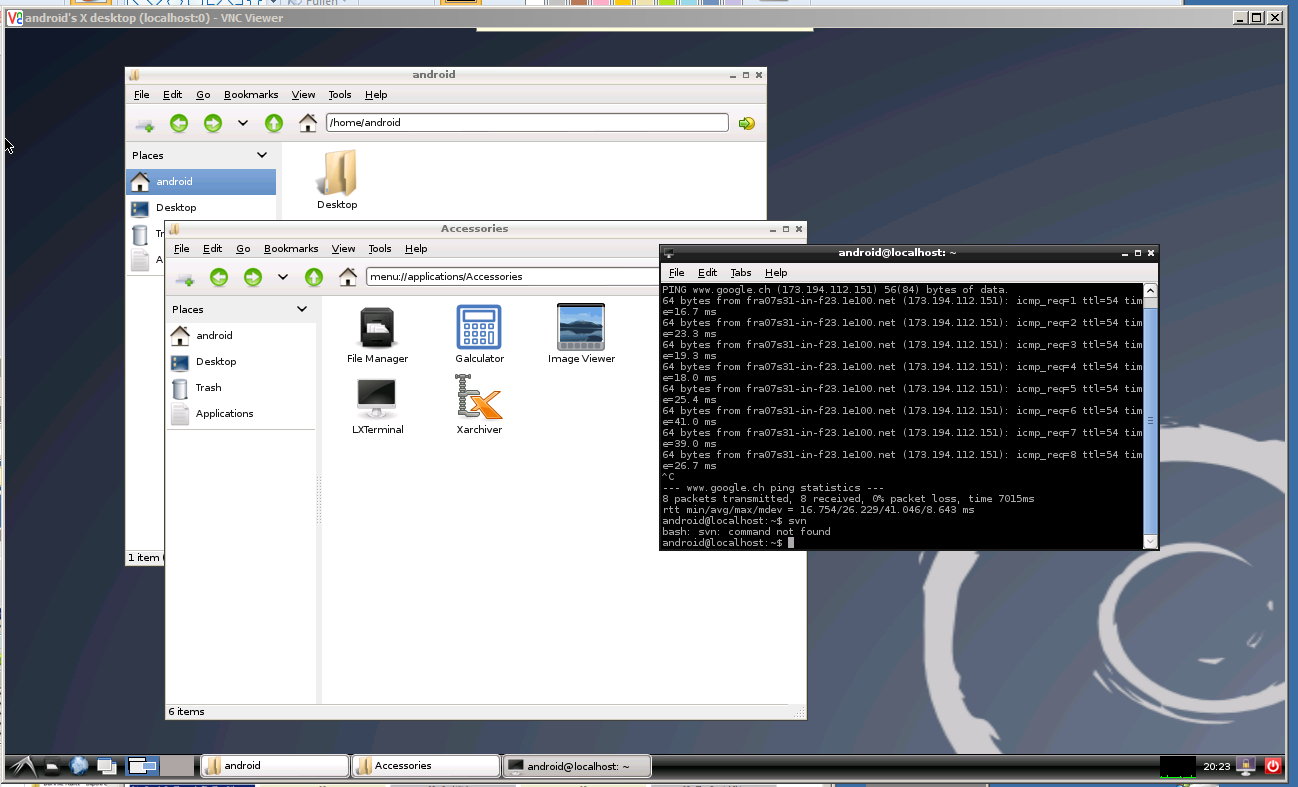Click the /home/android path field
Screen dimensions: 1298x787
click(527, 123)
